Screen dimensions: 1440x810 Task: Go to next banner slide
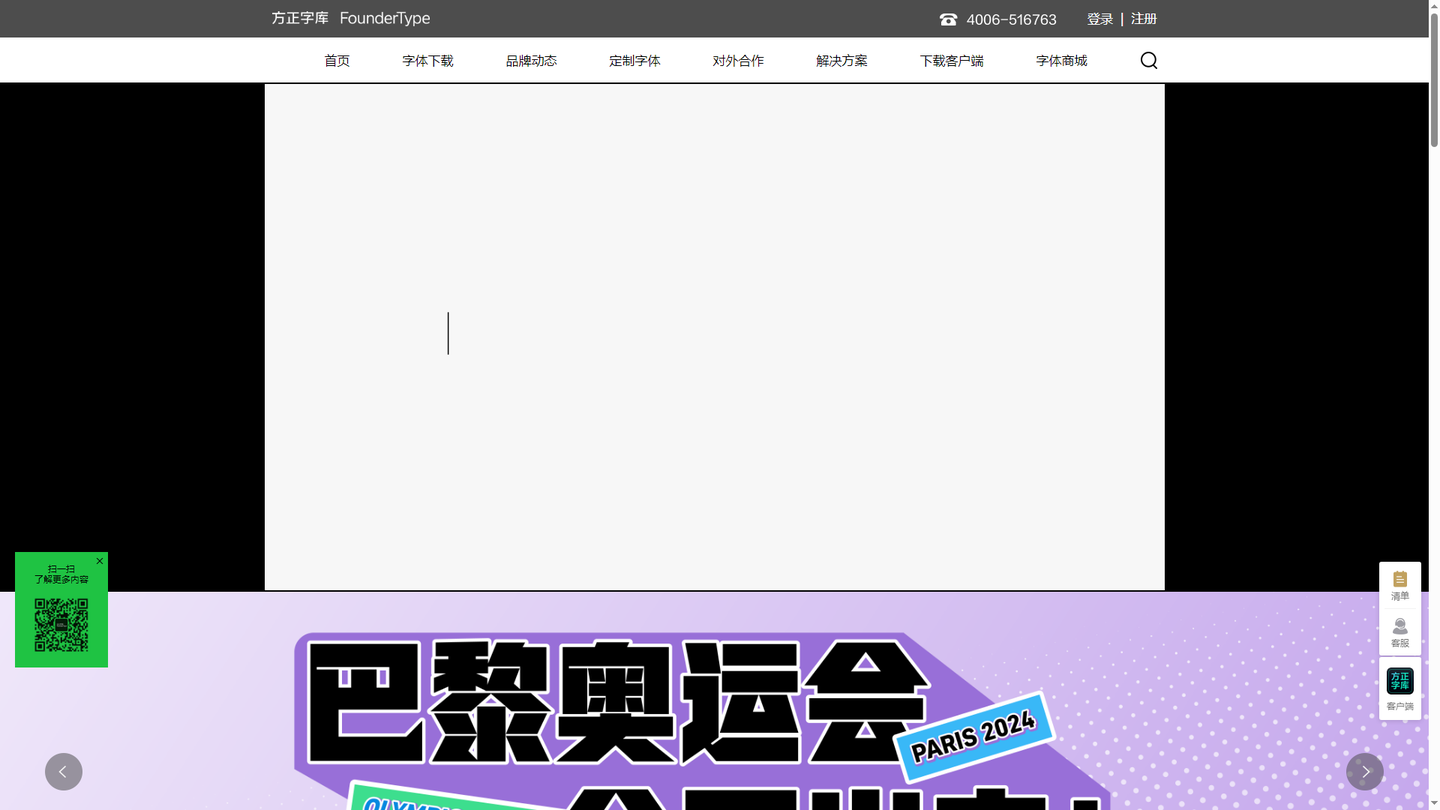pos(1365,772)
